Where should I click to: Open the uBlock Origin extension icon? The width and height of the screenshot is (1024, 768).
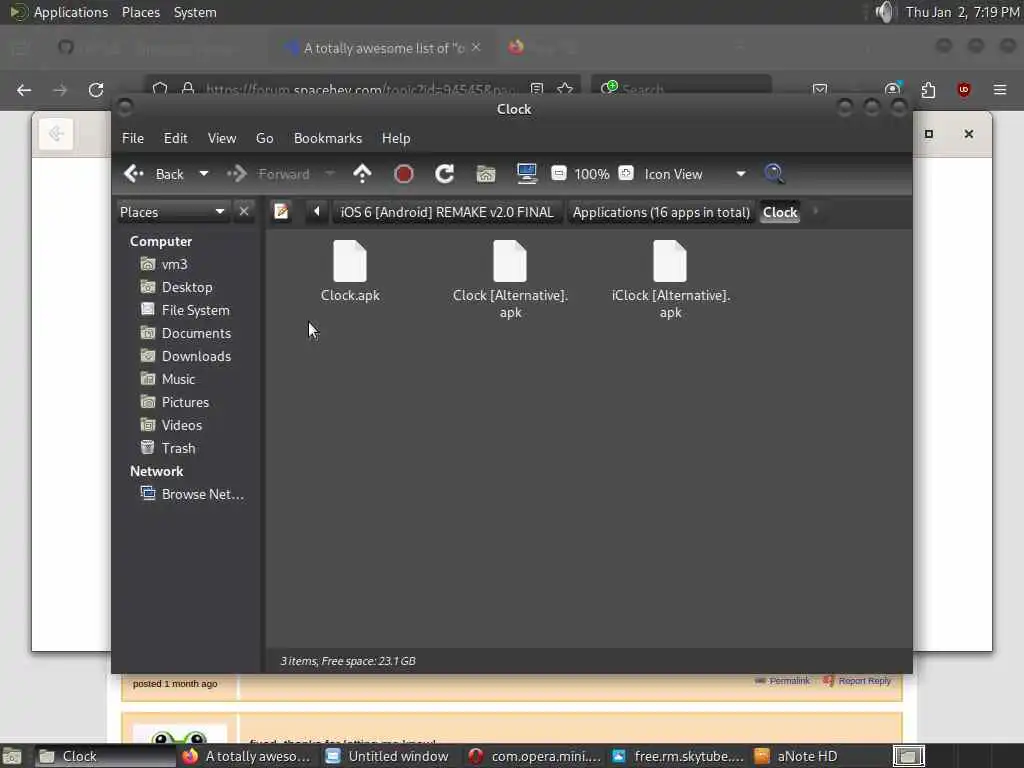[x=964, y=89]
